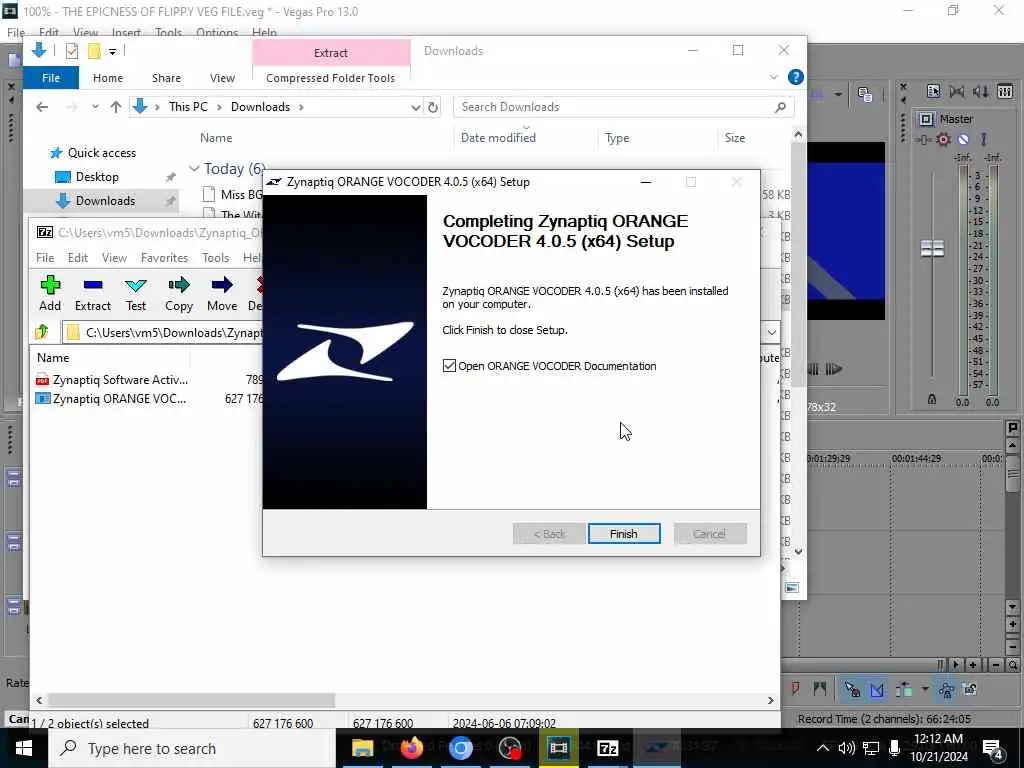This screenshot has height=768, width=1024.
Task: Switch to the Share ribbon tab
Action: [x=167, y=78]
